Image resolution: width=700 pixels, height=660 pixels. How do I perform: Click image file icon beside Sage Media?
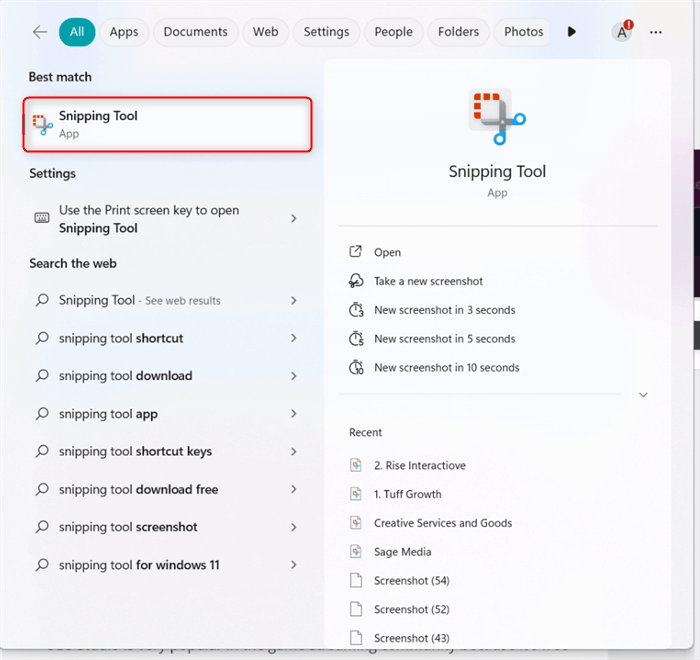pos(356,551)
